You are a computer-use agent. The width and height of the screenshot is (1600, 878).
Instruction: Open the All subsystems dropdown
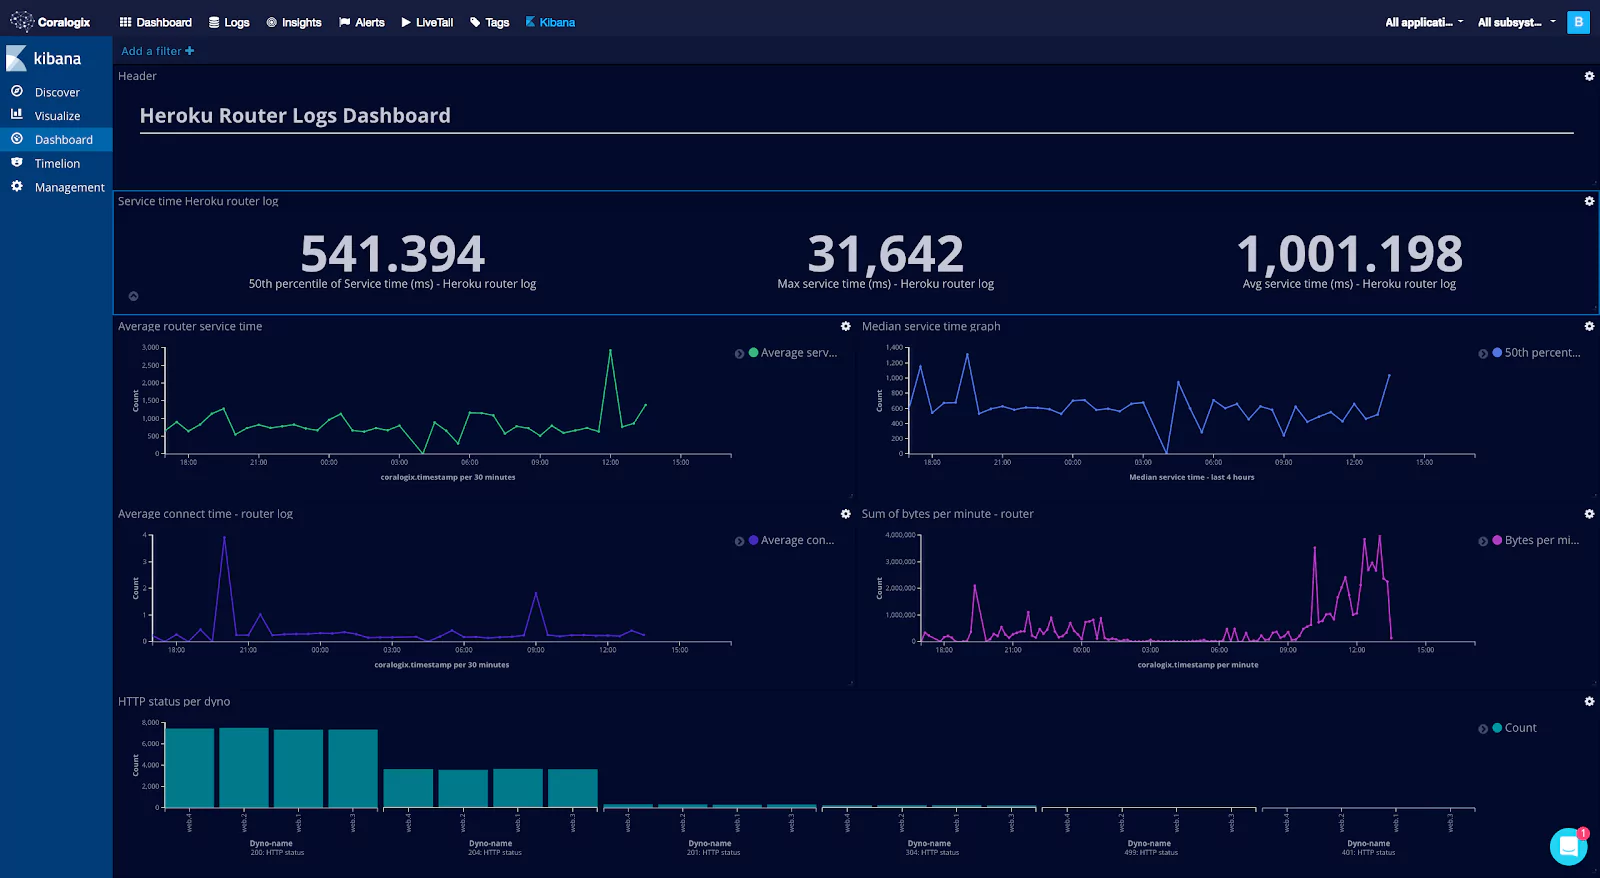[1517, 22]
